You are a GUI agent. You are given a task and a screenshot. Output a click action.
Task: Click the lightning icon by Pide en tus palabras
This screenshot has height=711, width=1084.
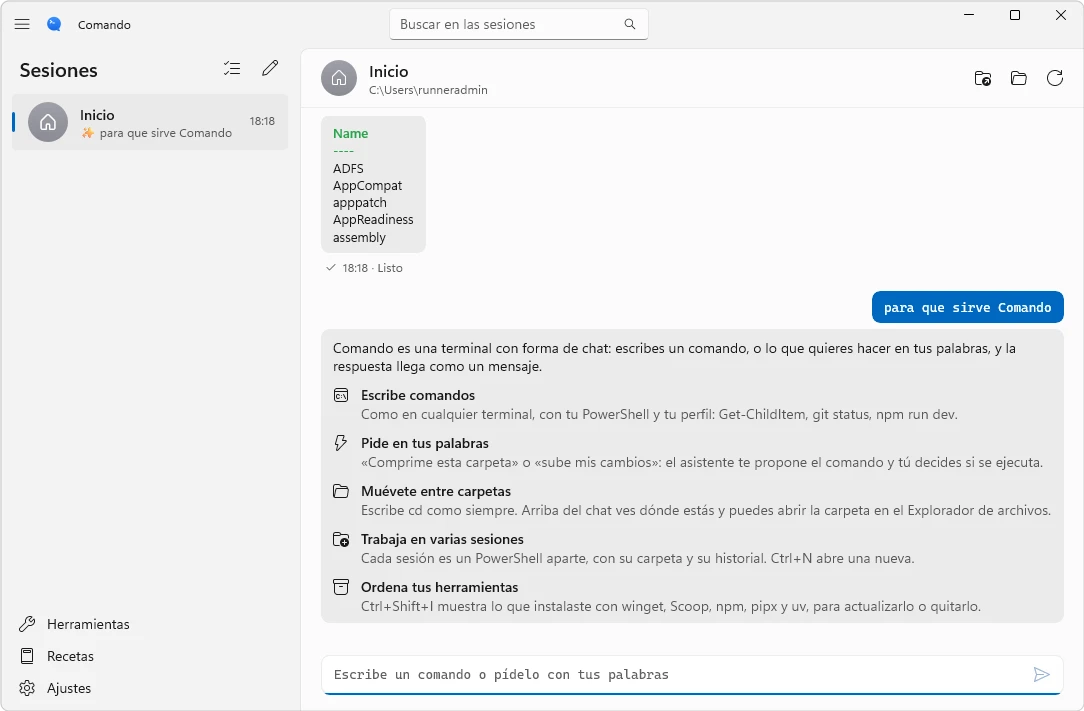(x=341, y=443)
